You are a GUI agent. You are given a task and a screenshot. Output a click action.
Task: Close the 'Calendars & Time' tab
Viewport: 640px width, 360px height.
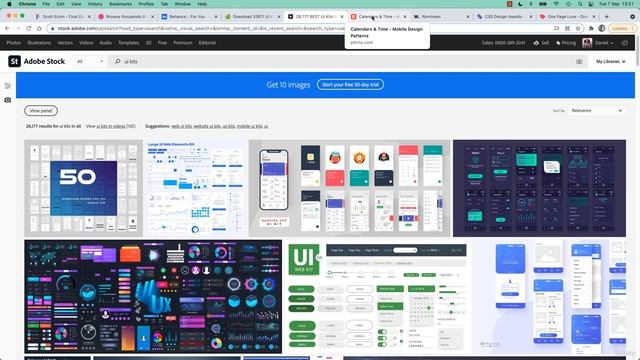(404, 16)
